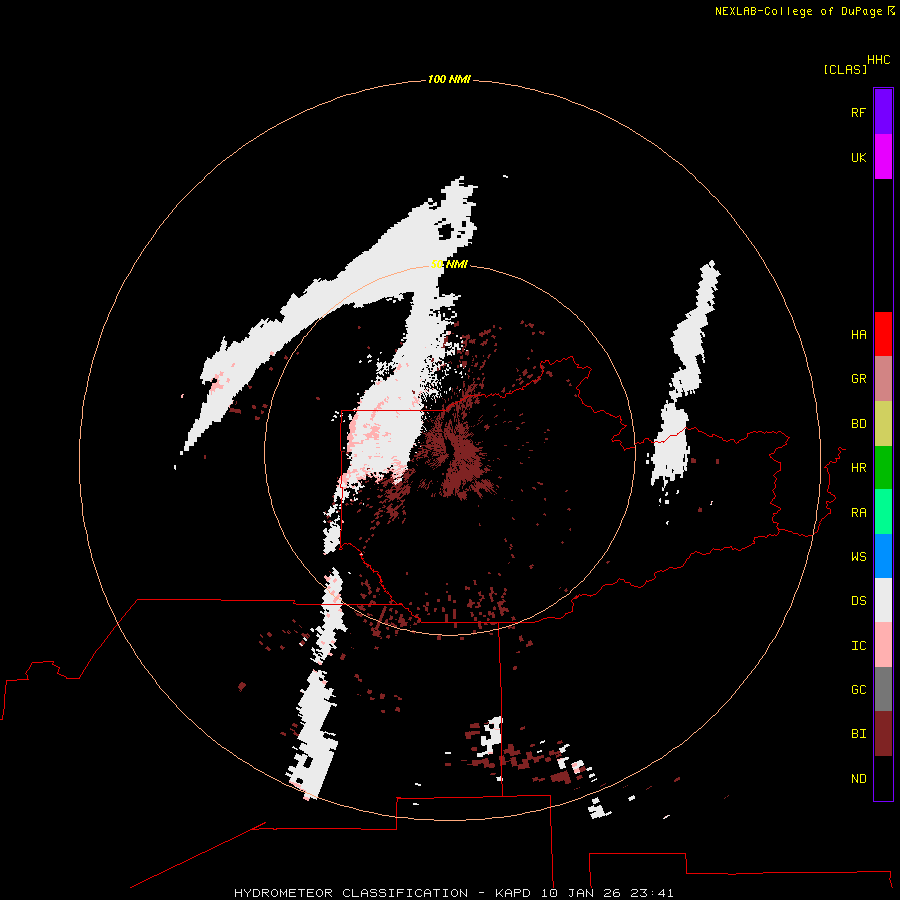Click the 100 NMI range ring label
900x900 pixels.
click(x=449, y=79)
